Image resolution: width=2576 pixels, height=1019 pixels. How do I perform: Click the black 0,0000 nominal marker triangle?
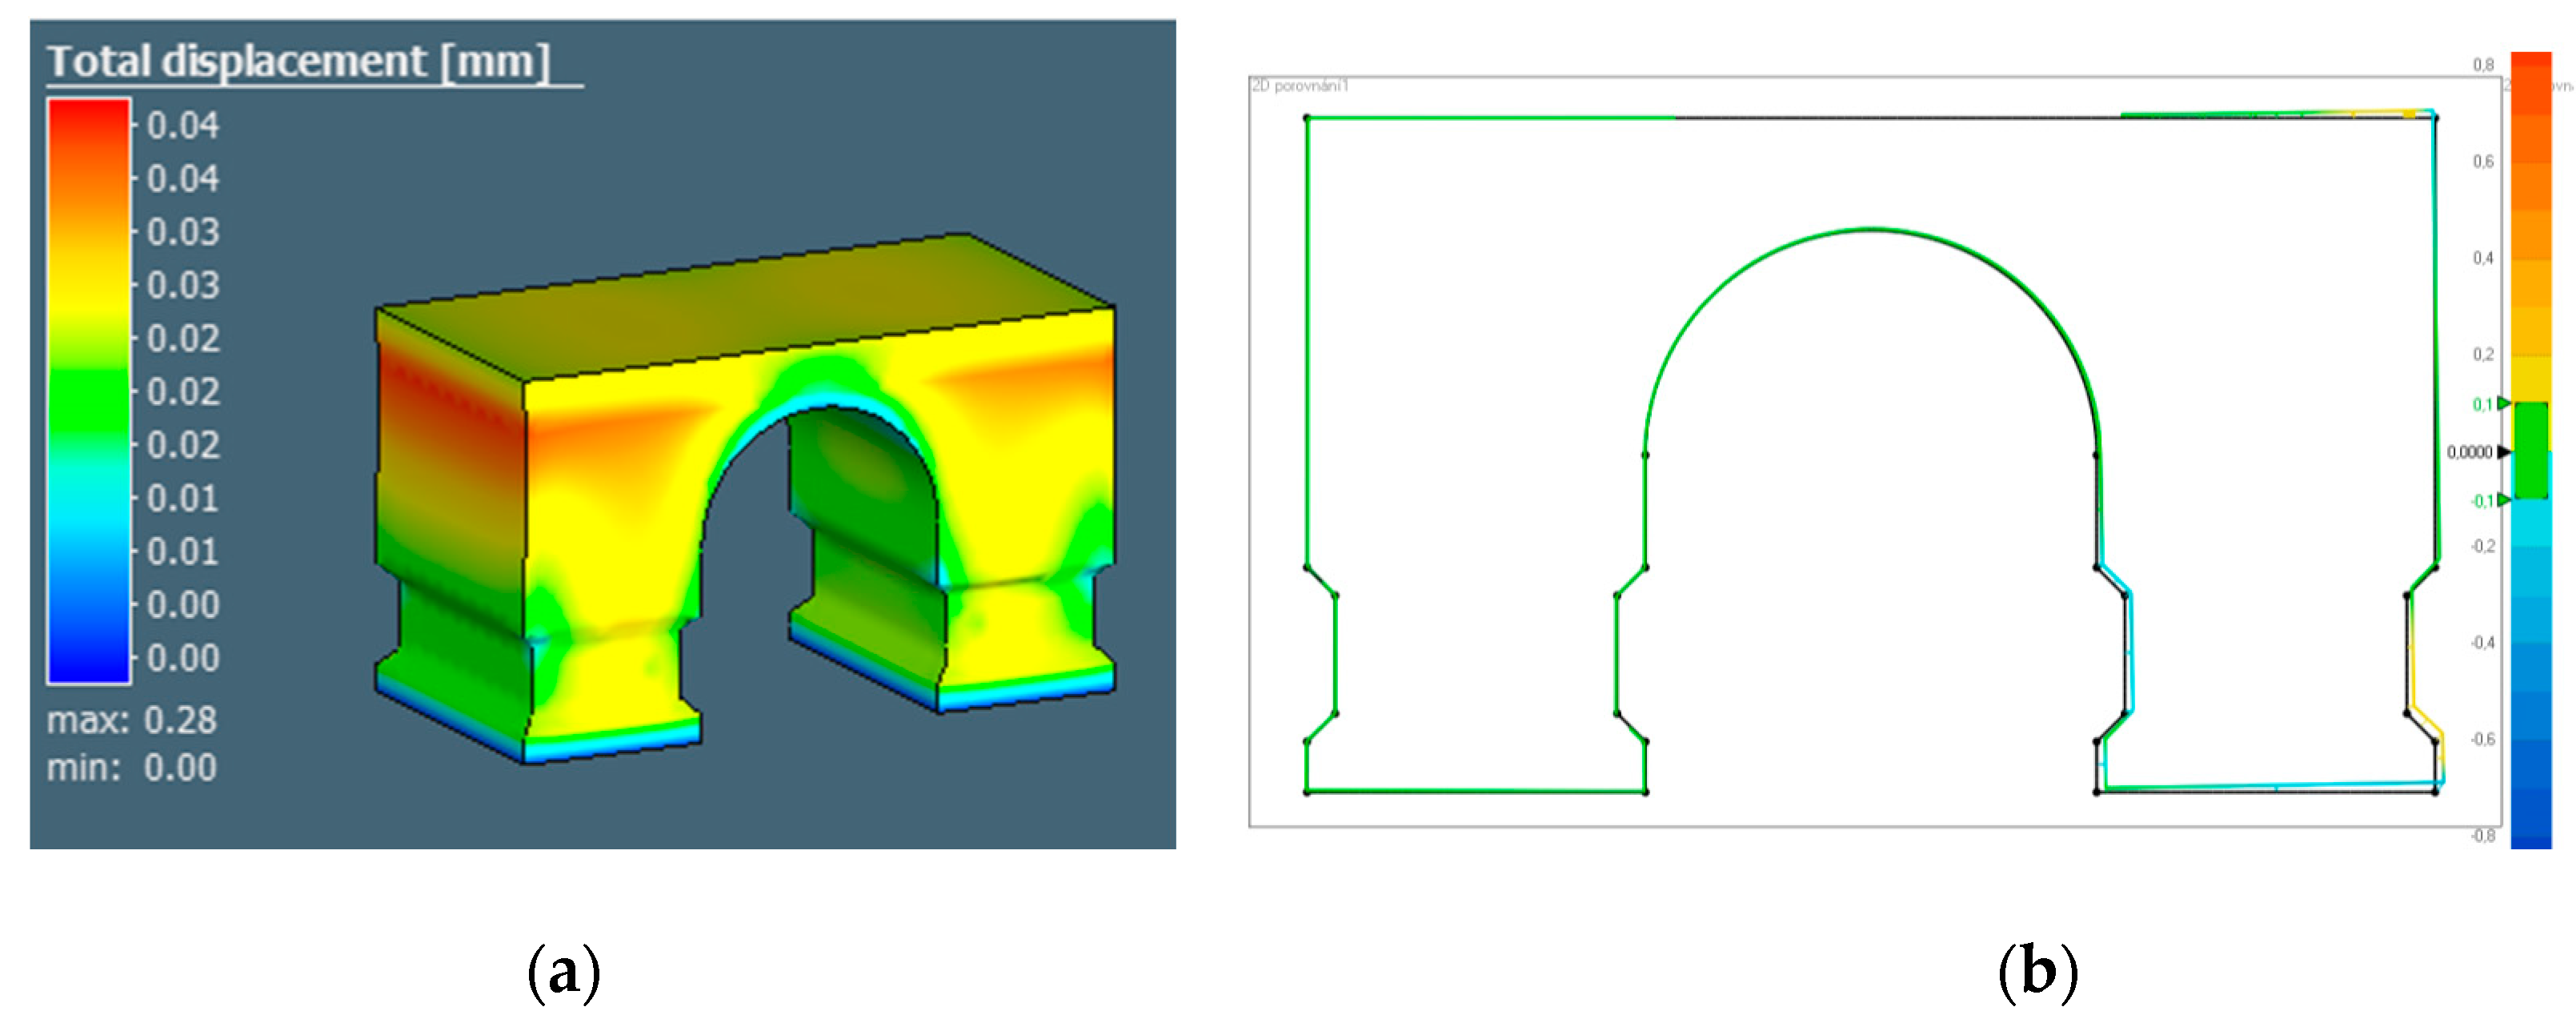tap(2504, 452)
